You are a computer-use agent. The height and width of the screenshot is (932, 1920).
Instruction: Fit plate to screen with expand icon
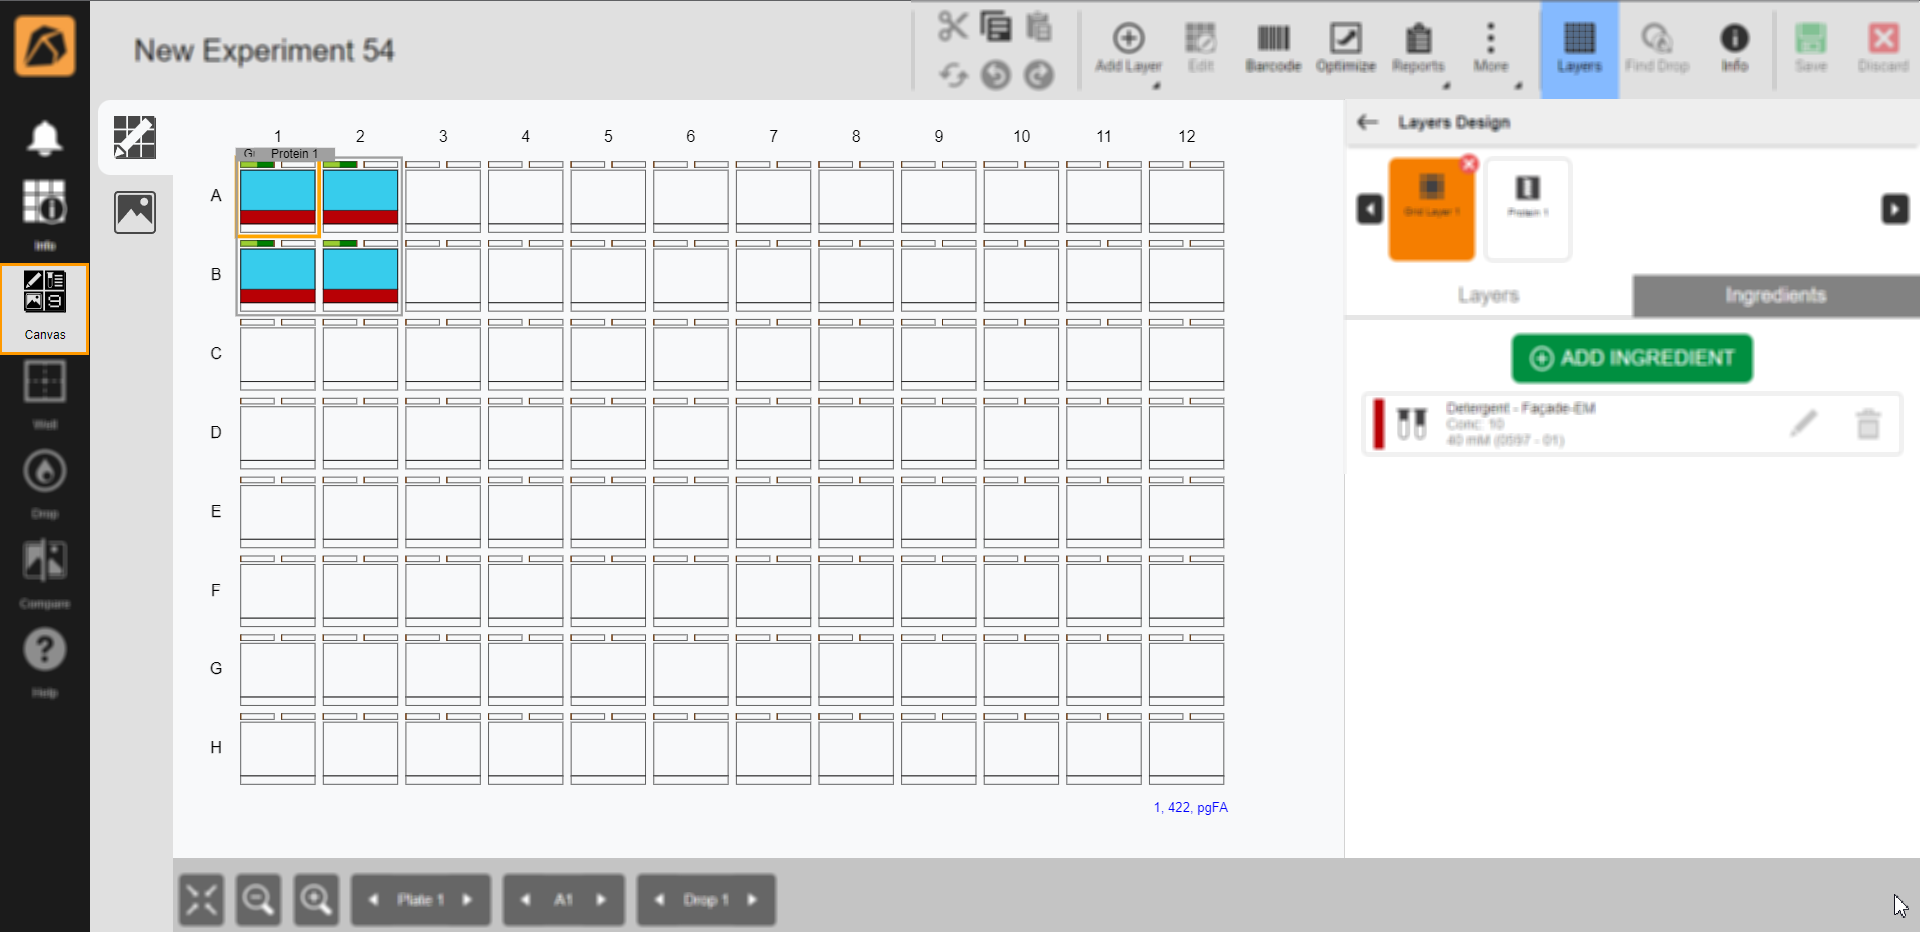point(201,900)
